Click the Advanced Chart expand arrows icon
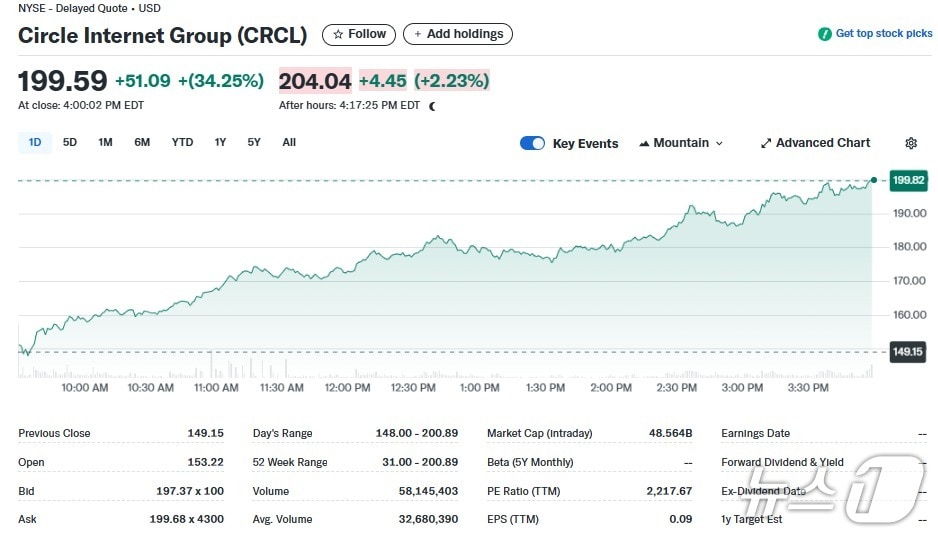 (766, 143)
